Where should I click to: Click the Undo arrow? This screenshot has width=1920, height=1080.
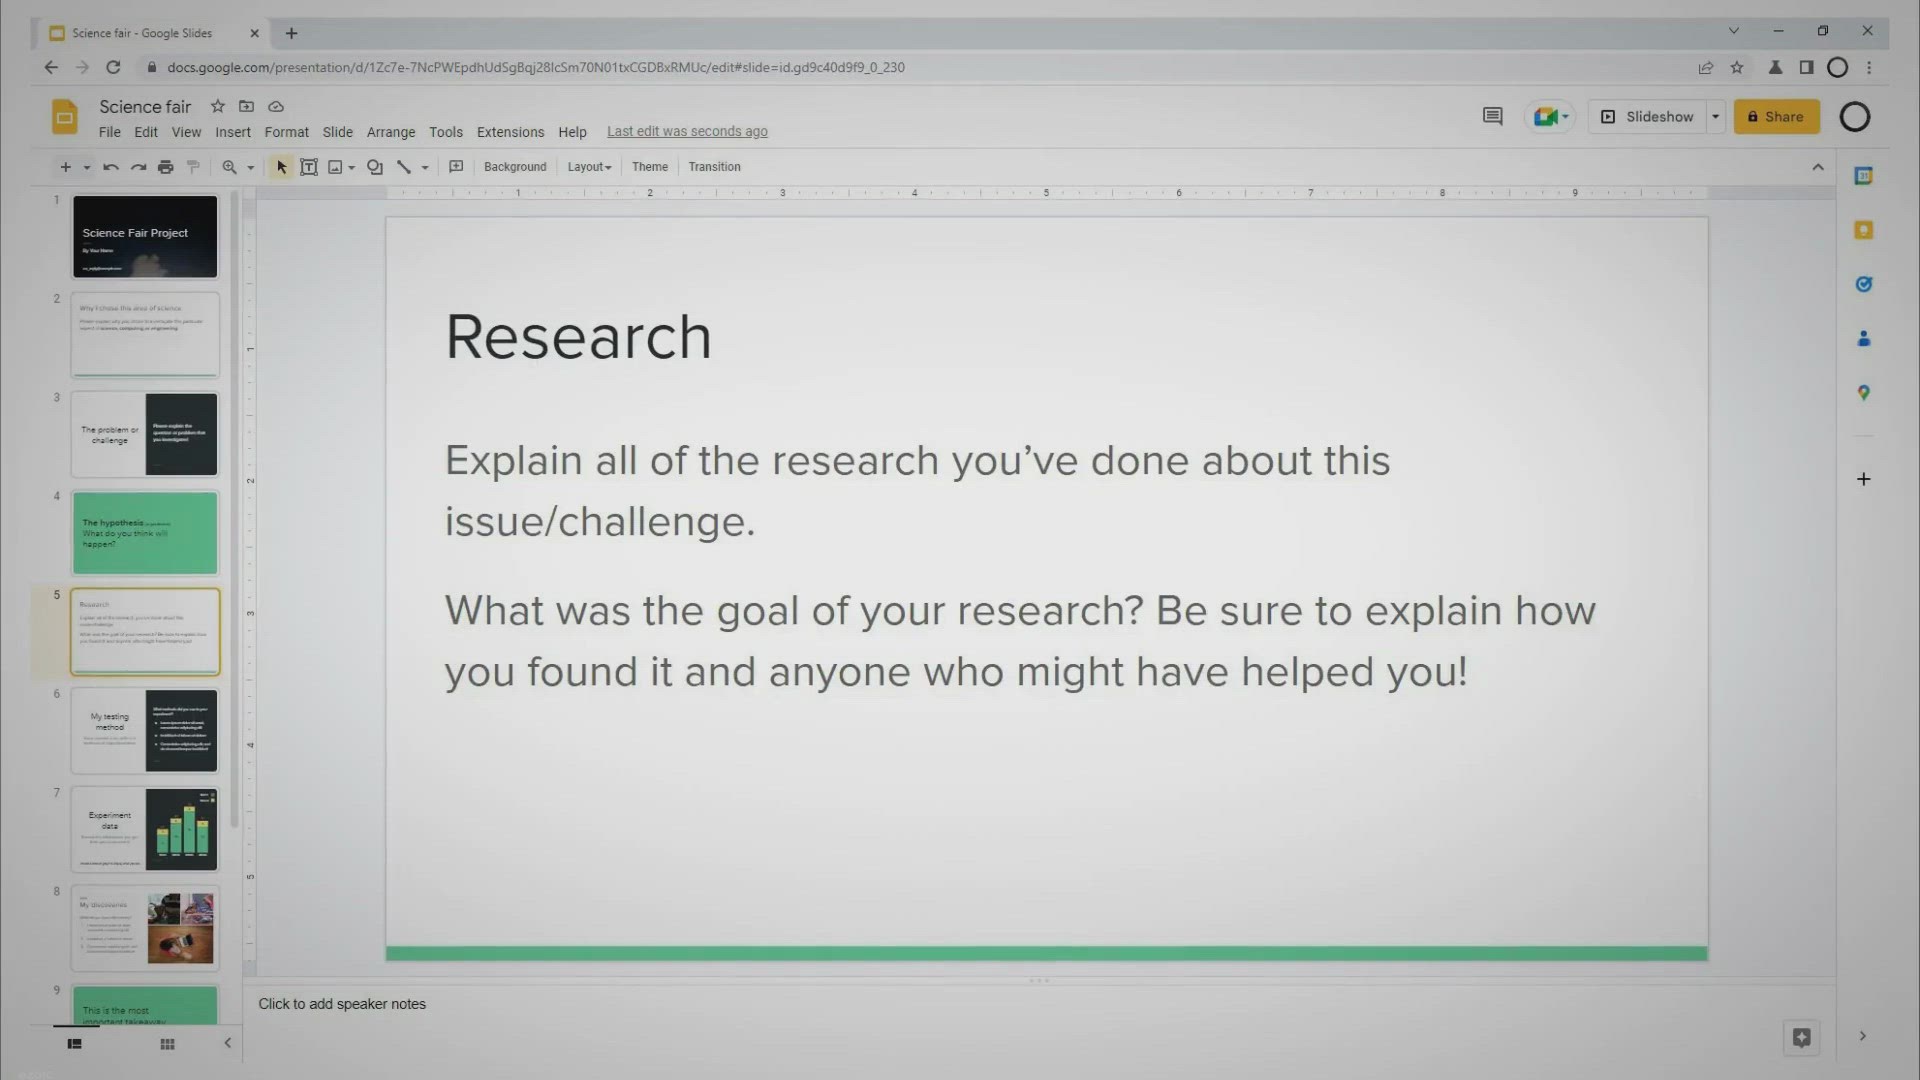pyautogui.click(x=111, y=167)
